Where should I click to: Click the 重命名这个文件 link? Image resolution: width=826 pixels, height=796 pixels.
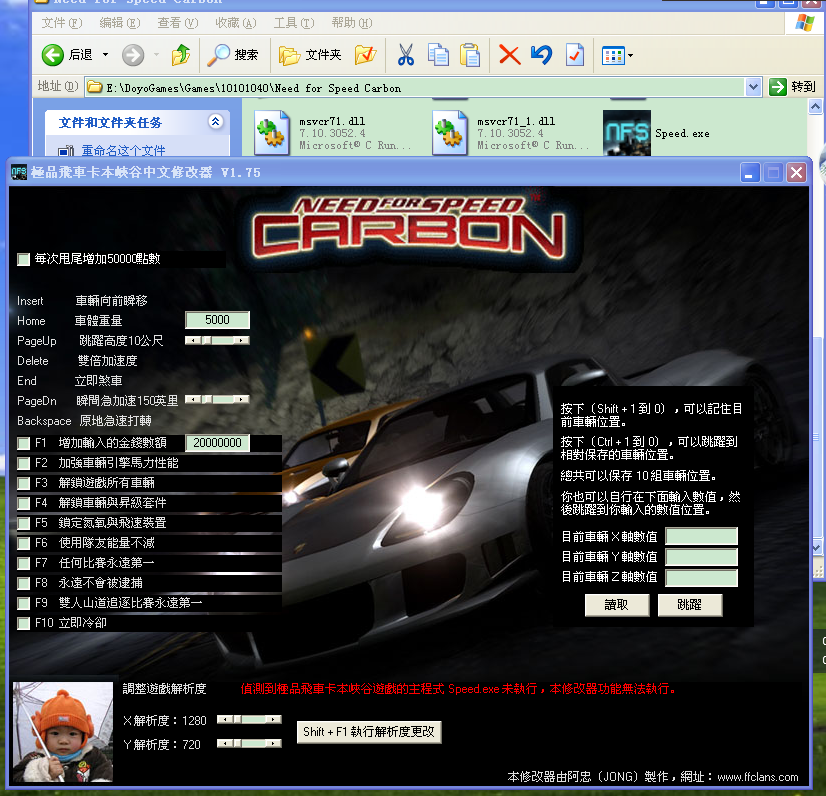[x=123, y=151]
